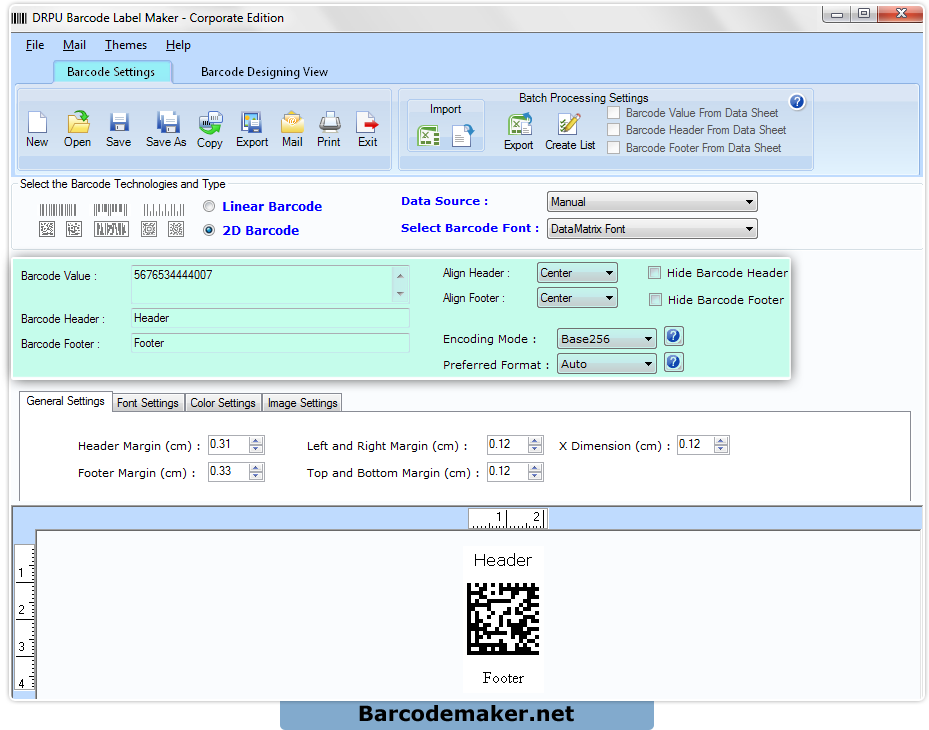
Task: Increase the Header Margin spinner value
Action: [256, 441]
